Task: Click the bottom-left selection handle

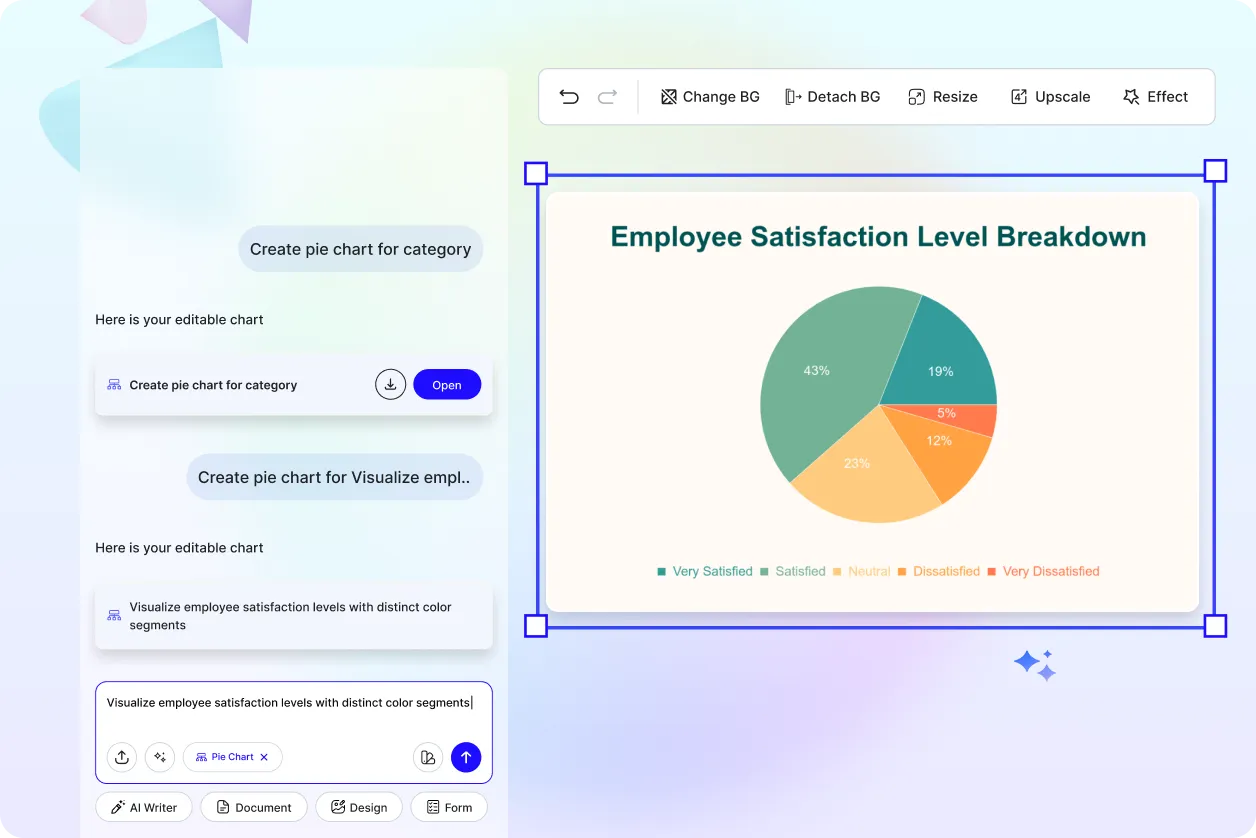Action: click(536, 626)
